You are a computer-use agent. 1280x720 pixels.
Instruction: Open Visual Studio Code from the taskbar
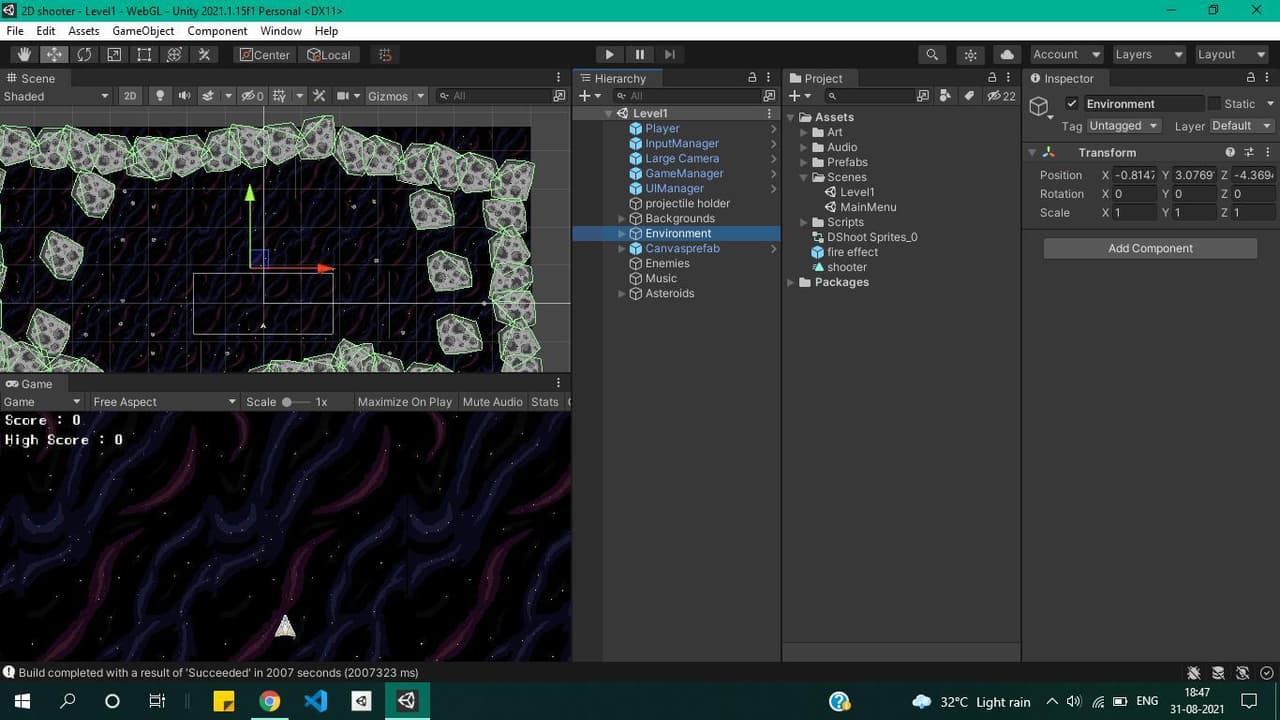(x=315, y=701)
